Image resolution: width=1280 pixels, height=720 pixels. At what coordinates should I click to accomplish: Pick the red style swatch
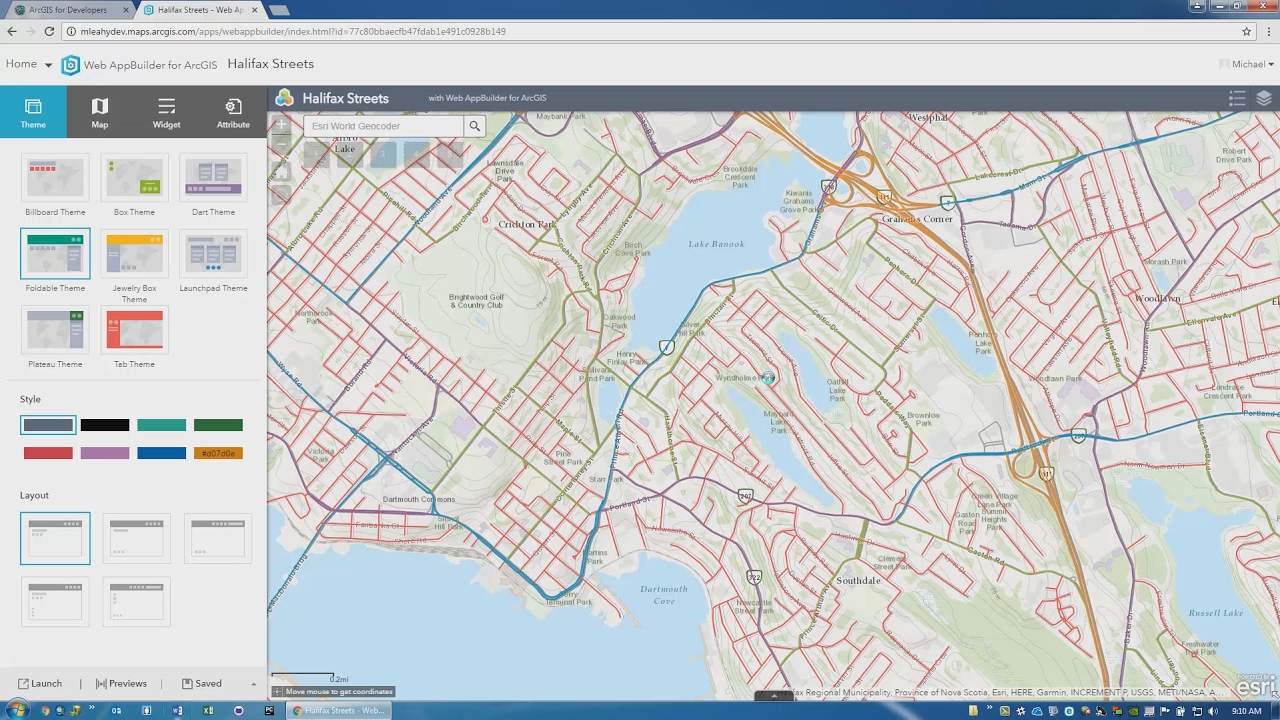[48, 453]
